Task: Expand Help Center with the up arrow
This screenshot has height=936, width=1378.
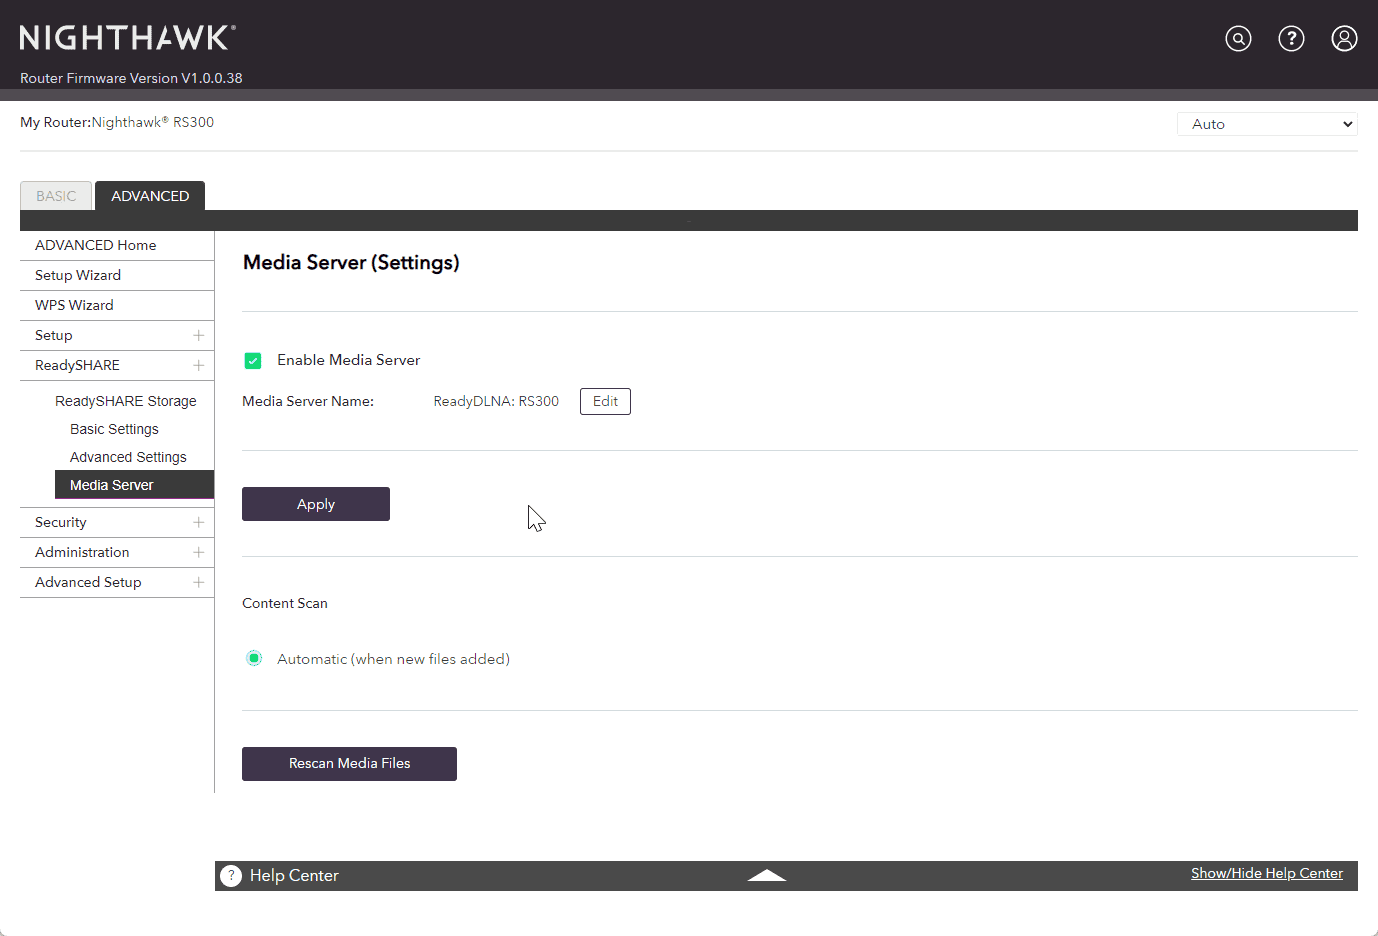Action: coord(767,875)
